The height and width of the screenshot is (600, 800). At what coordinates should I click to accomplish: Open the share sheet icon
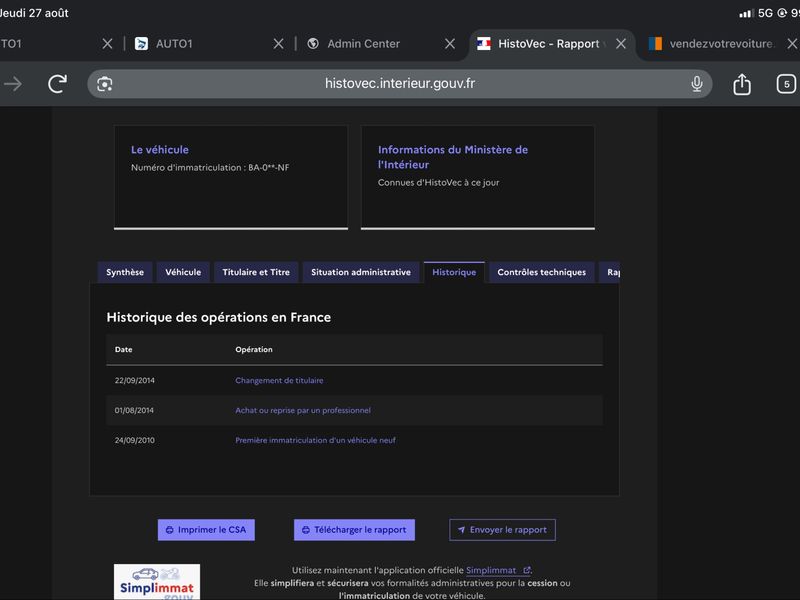[742, 84]
